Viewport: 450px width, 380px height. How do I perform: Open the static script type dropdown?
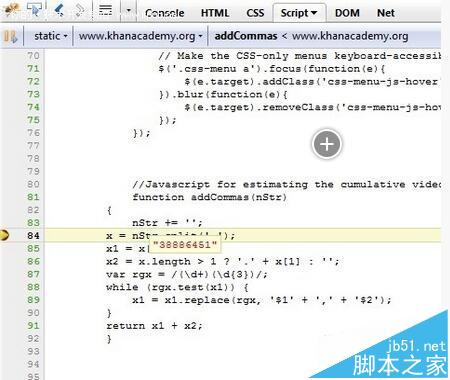coord(51,36)
